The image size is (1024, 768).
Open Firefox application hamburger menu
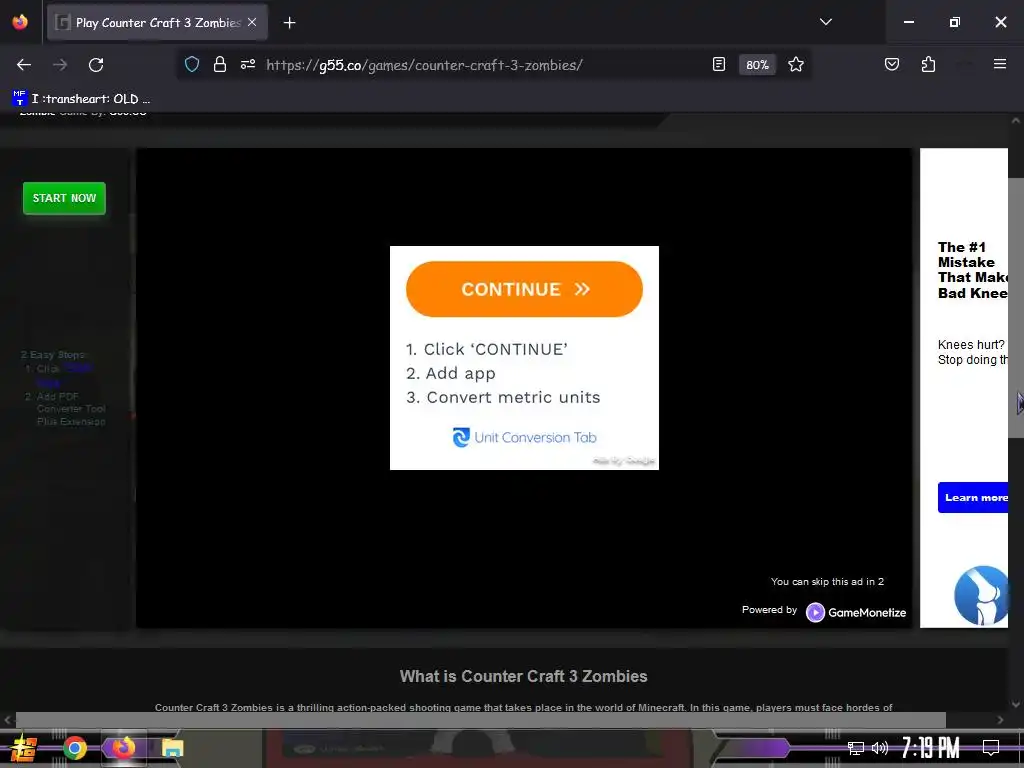999,64
